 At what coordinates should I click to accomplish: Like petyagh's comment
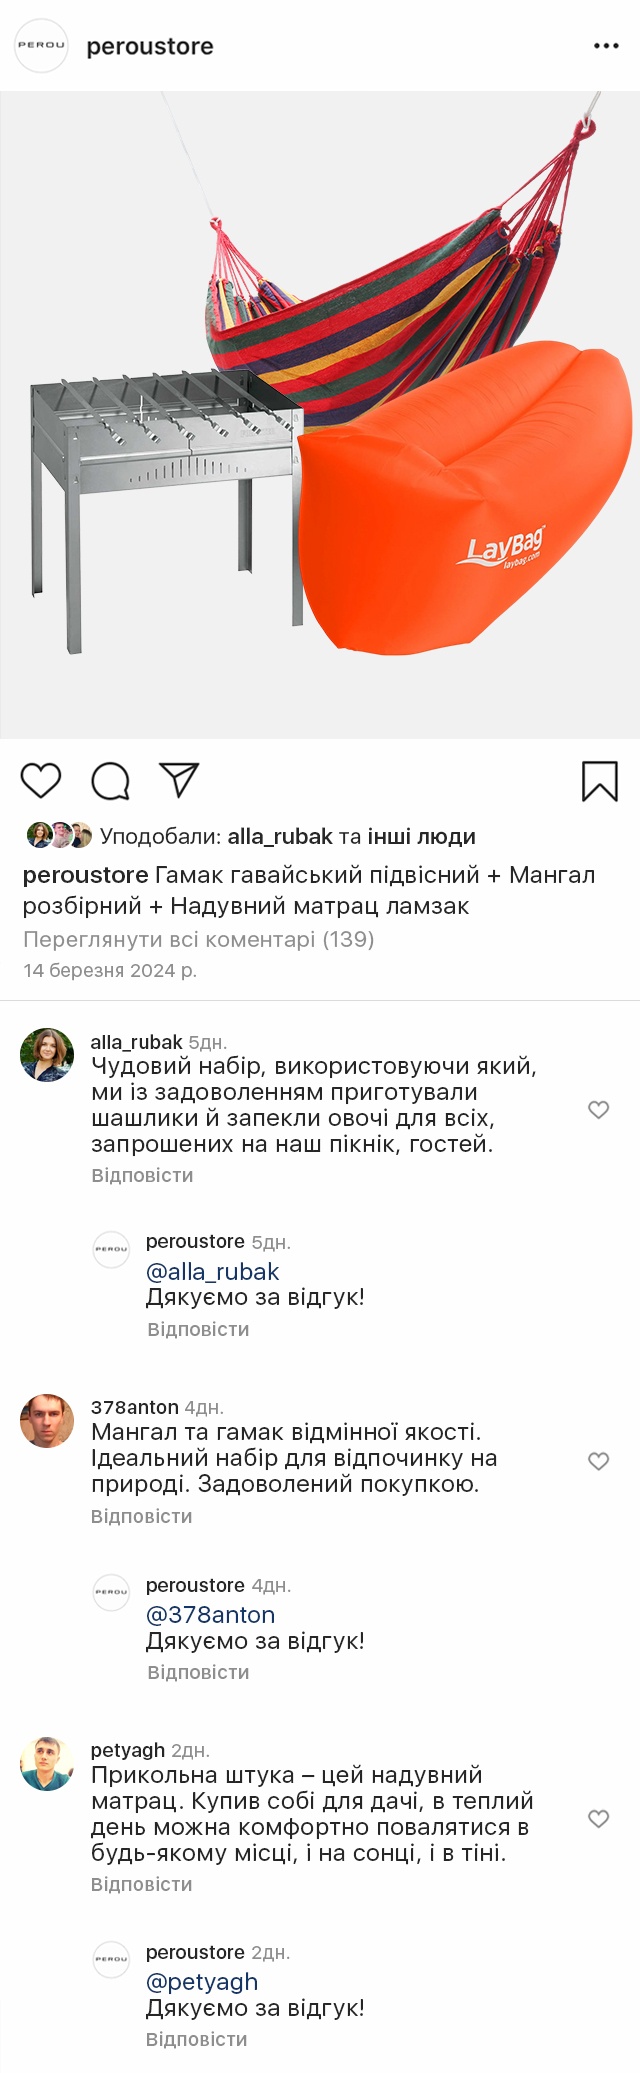598,1818
